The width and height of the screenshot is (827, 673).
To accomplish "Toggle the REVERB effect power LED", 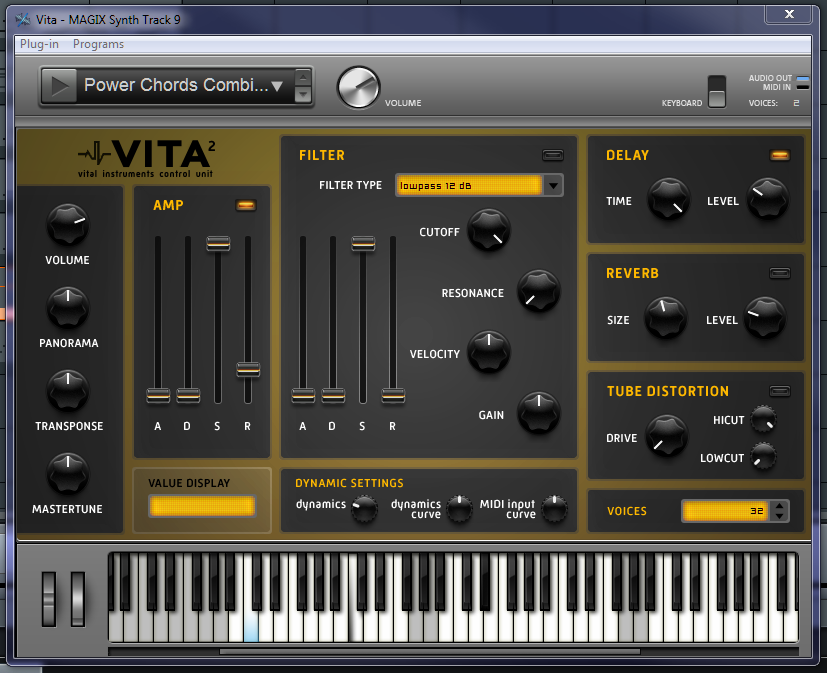I will pyautogui.click(x=780, y=273).
